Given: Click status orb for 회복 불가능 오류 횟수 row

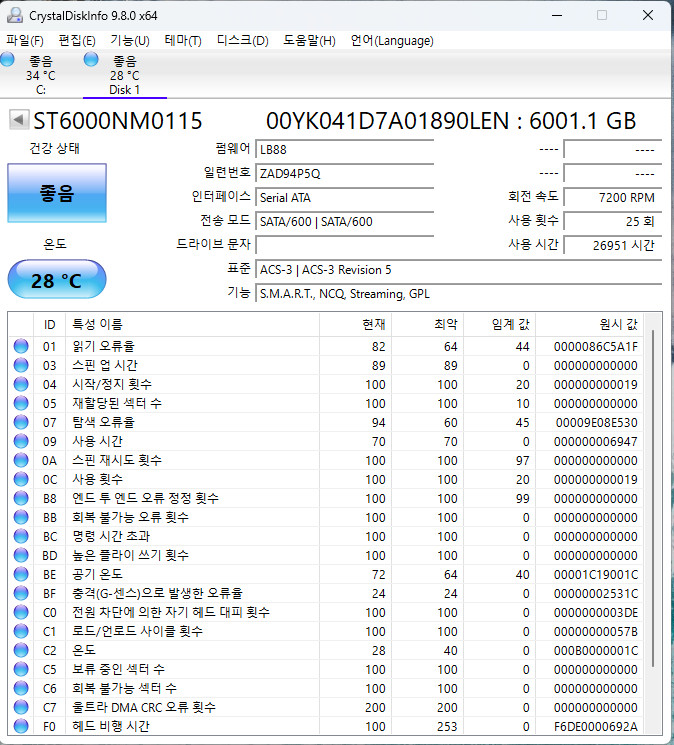Looking at the screenshot, I should click(21, 517).
